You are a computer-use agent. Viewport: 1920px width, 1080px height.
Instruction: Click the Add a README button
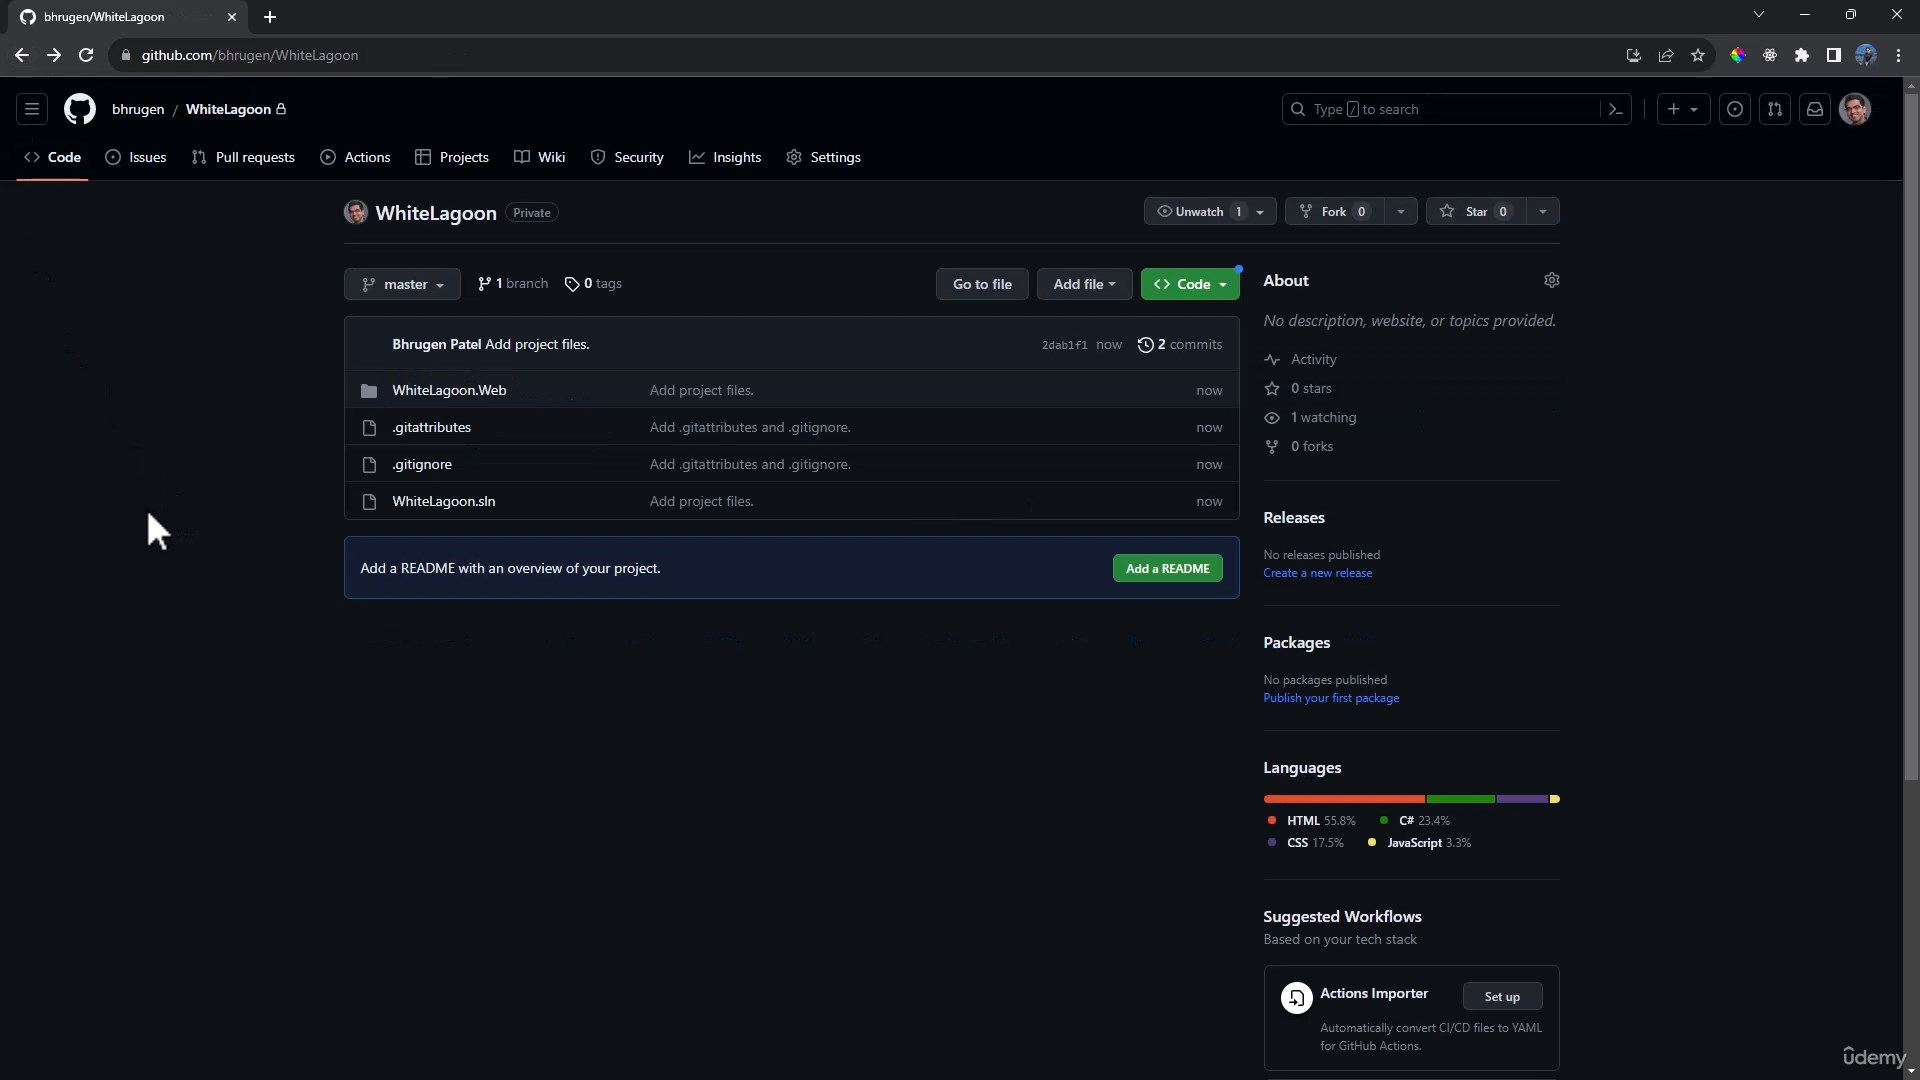tap(1167, 568)
